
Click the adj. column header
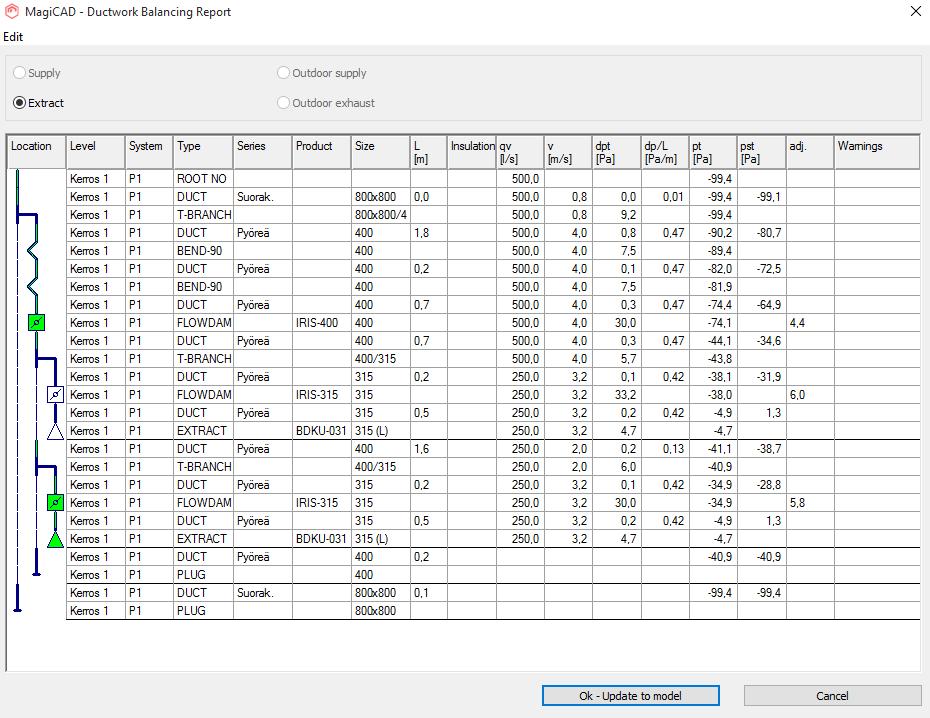point(810,152)
